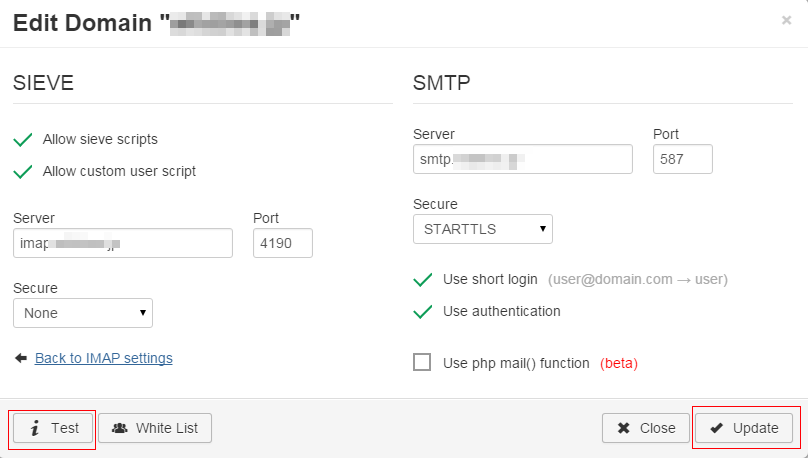Click the X icon on Close button
The height and width of the screenshot is (458, 808).
tap(624, 428)
